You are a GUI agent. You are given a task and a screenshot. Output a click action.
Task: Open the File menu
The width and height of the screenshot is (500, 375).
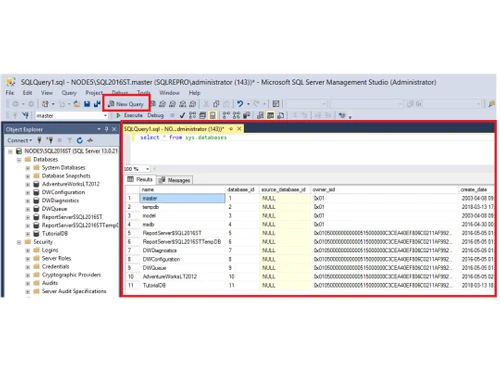(x=10, y=93)
